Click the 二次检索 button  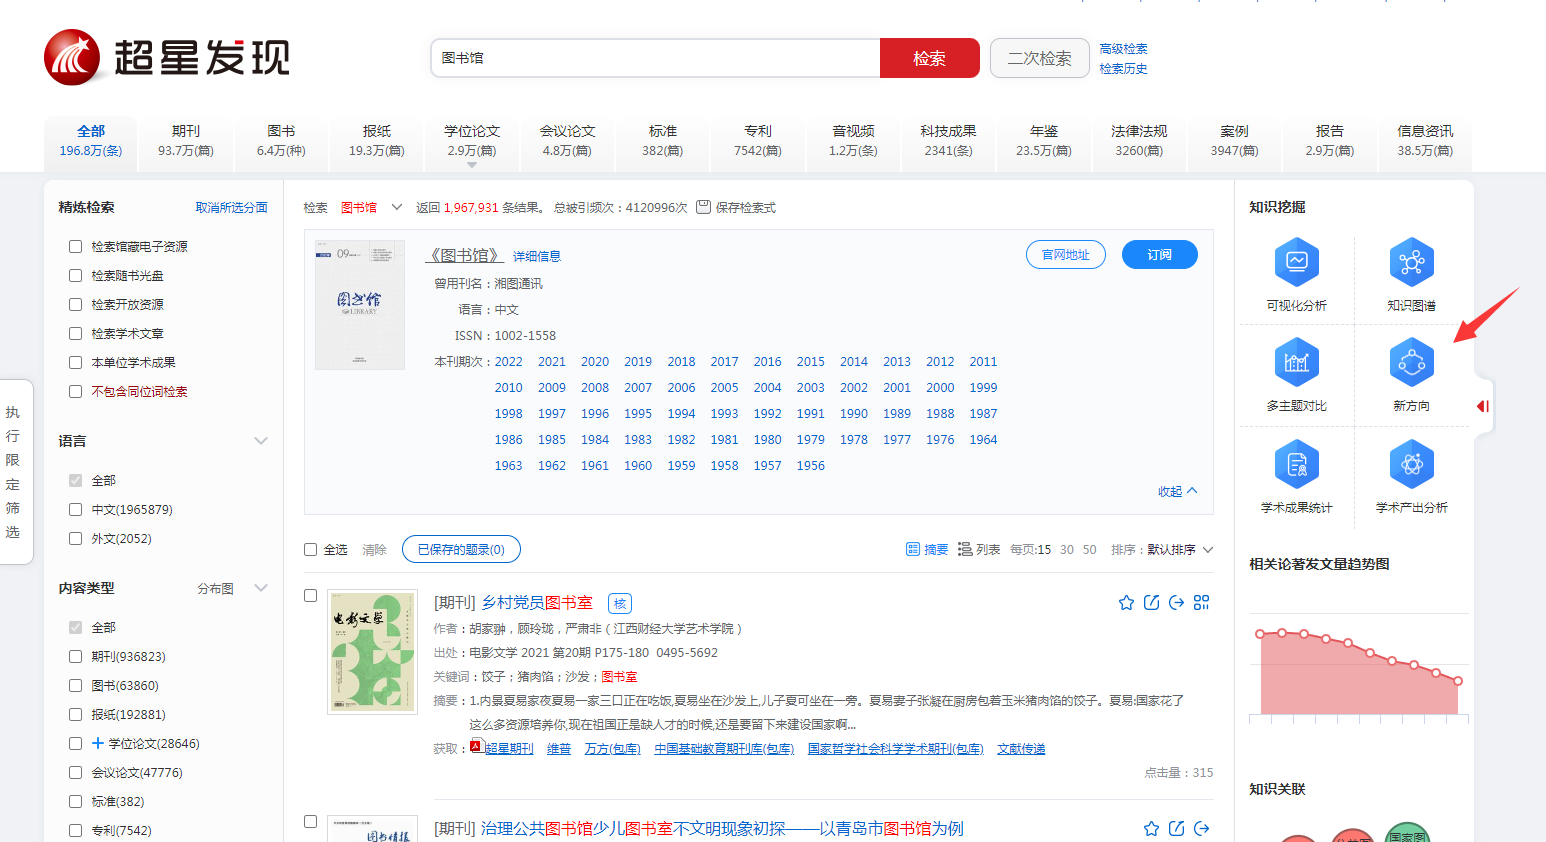point(1040,58)
